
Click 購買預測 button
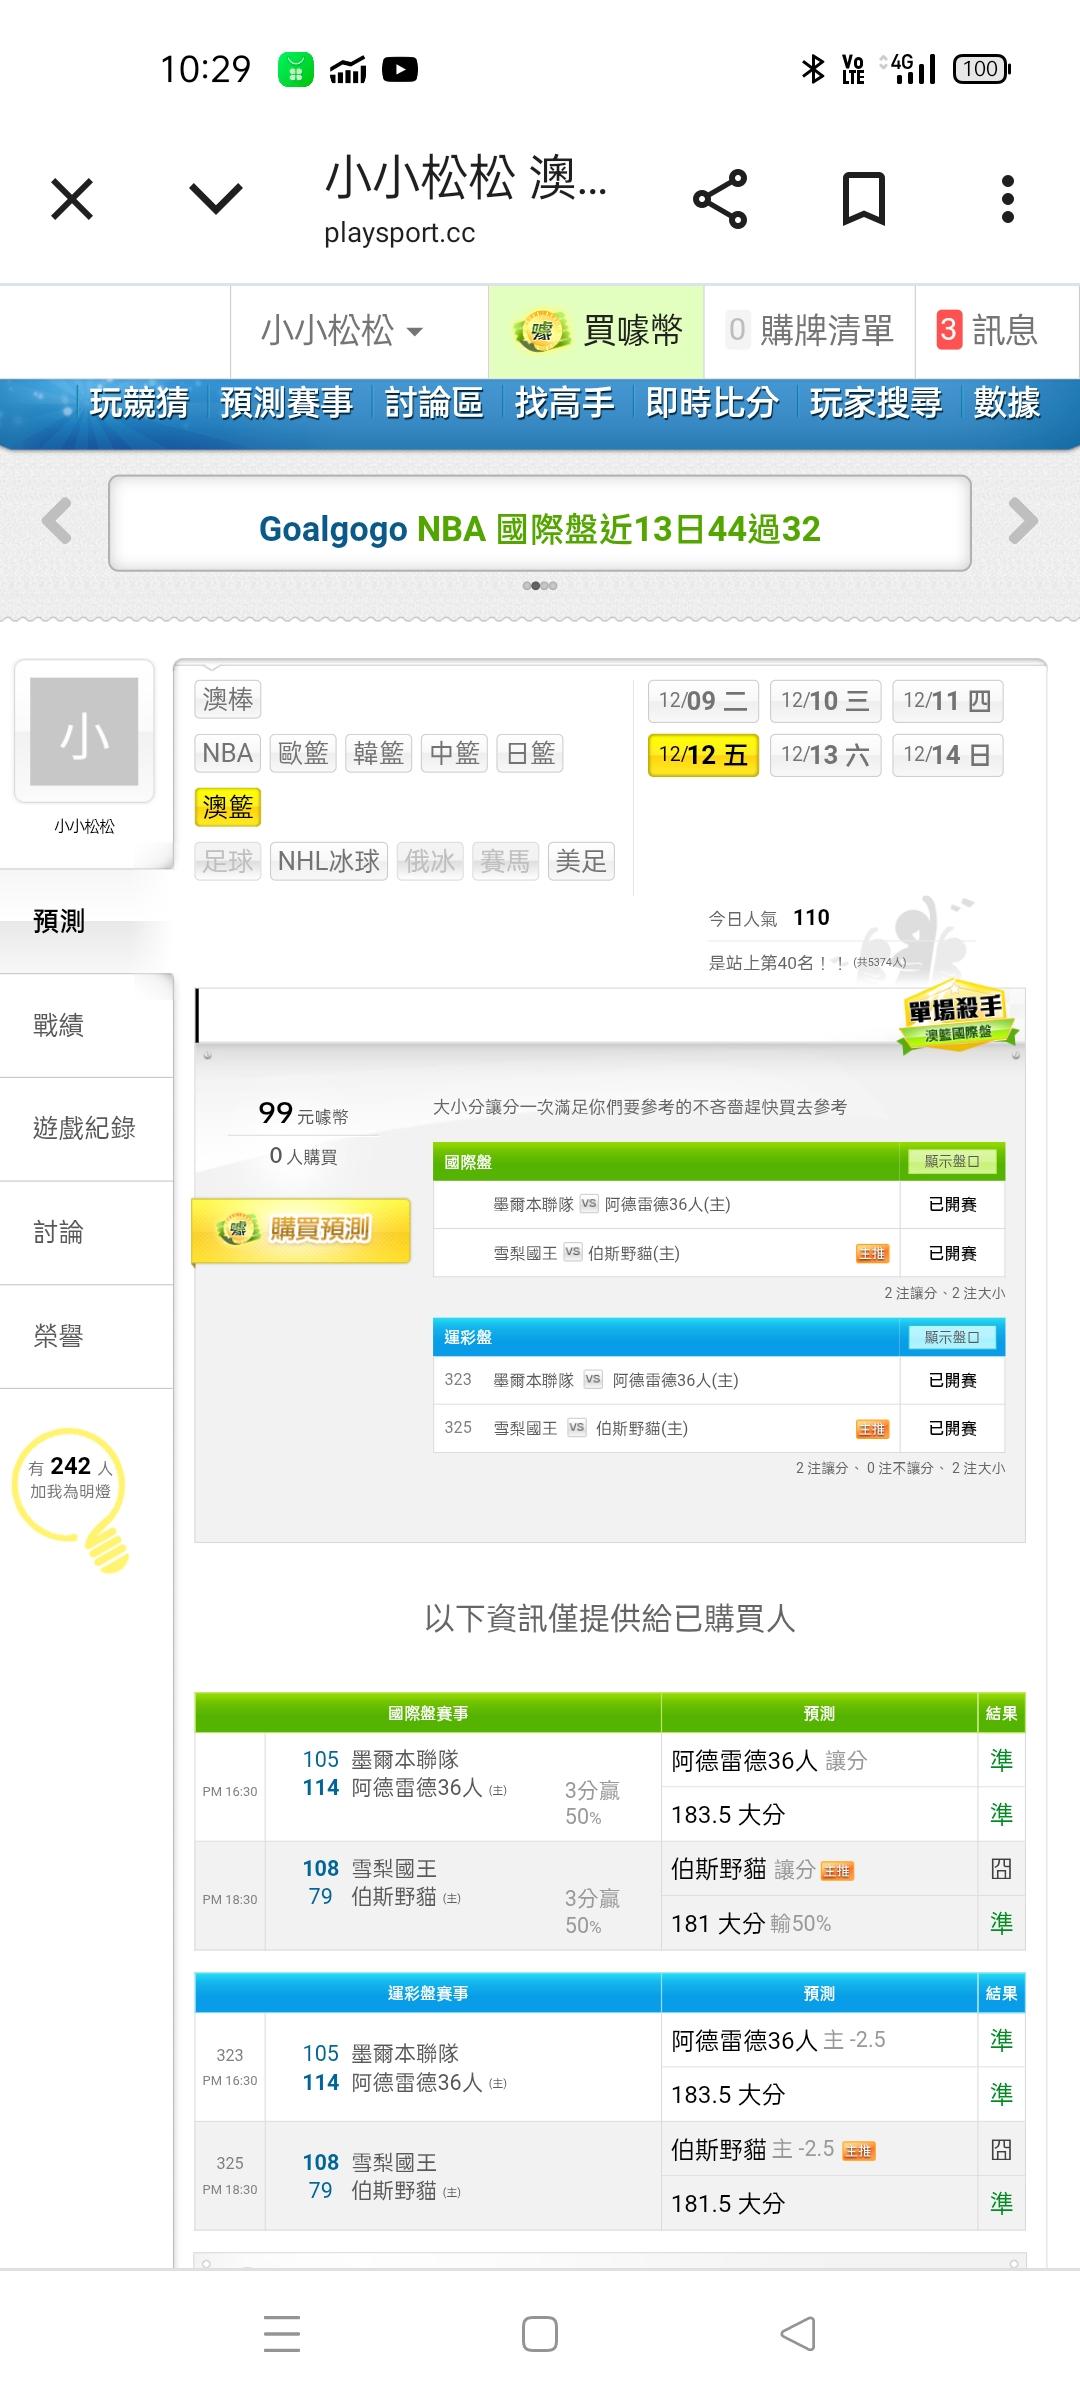point(301,1230)
